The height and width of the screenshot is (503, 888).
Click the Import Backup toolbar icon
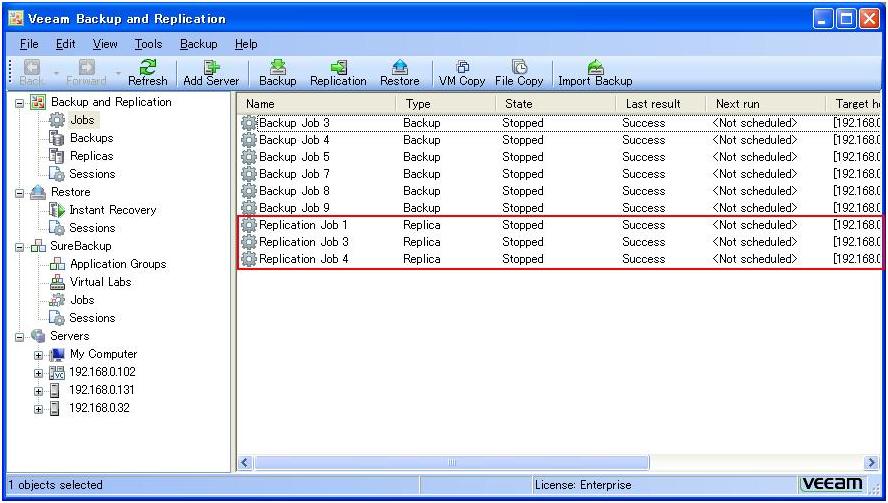pyautogui.click(x=595, y=67)
